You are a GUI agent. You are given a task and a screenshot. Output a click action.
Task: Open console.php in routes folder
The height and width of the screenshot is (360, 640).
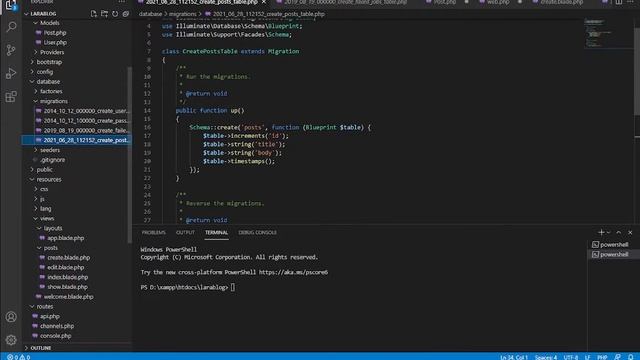tap(56, 336)
